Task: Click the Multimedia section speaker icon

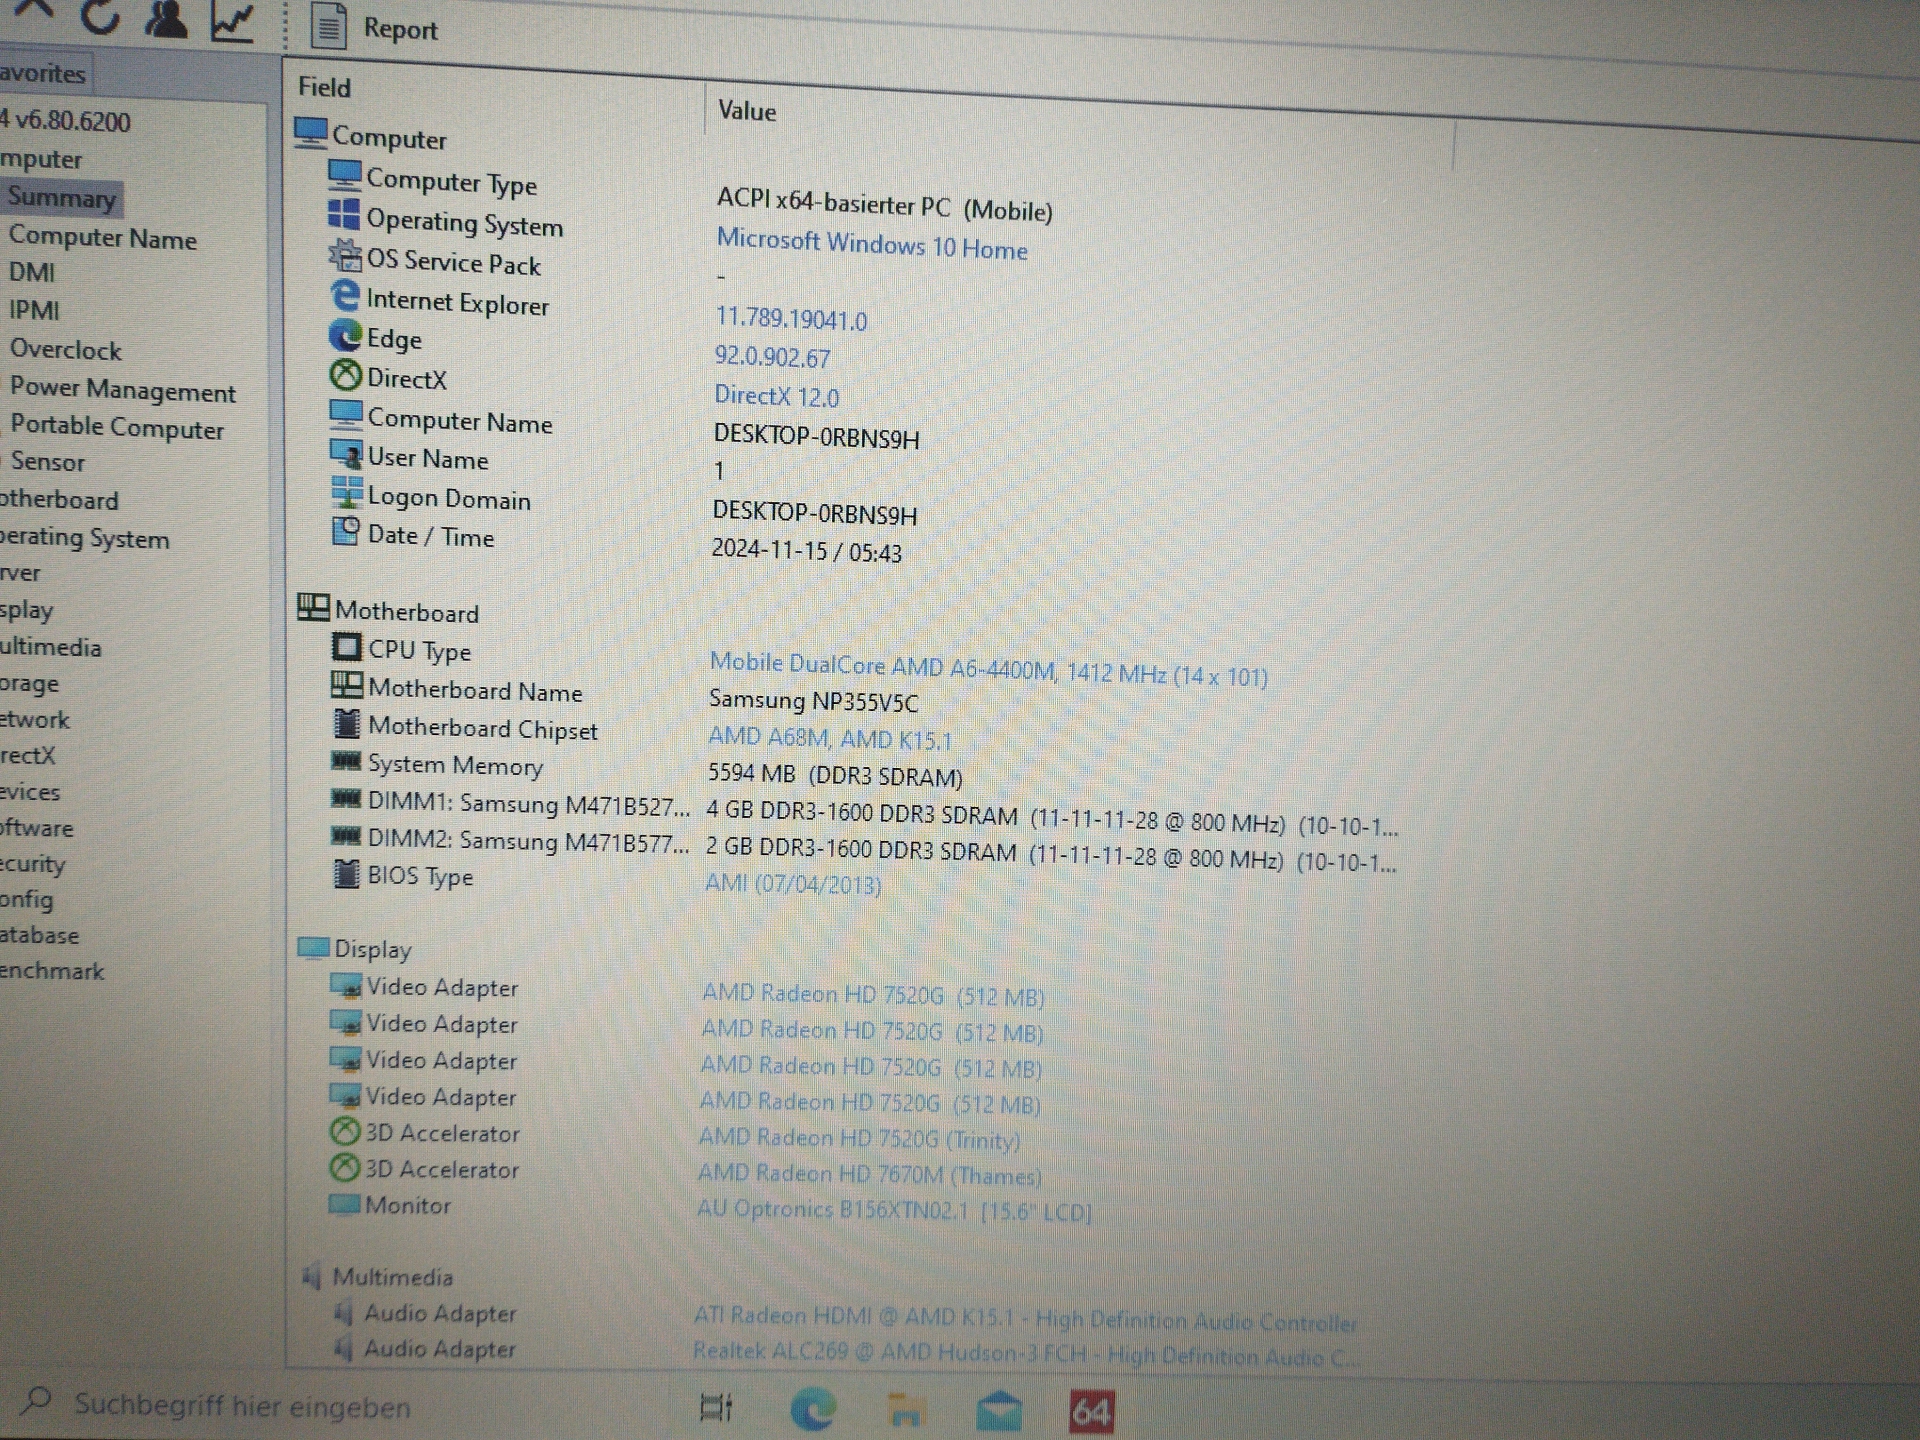Action: (312, 1276)
